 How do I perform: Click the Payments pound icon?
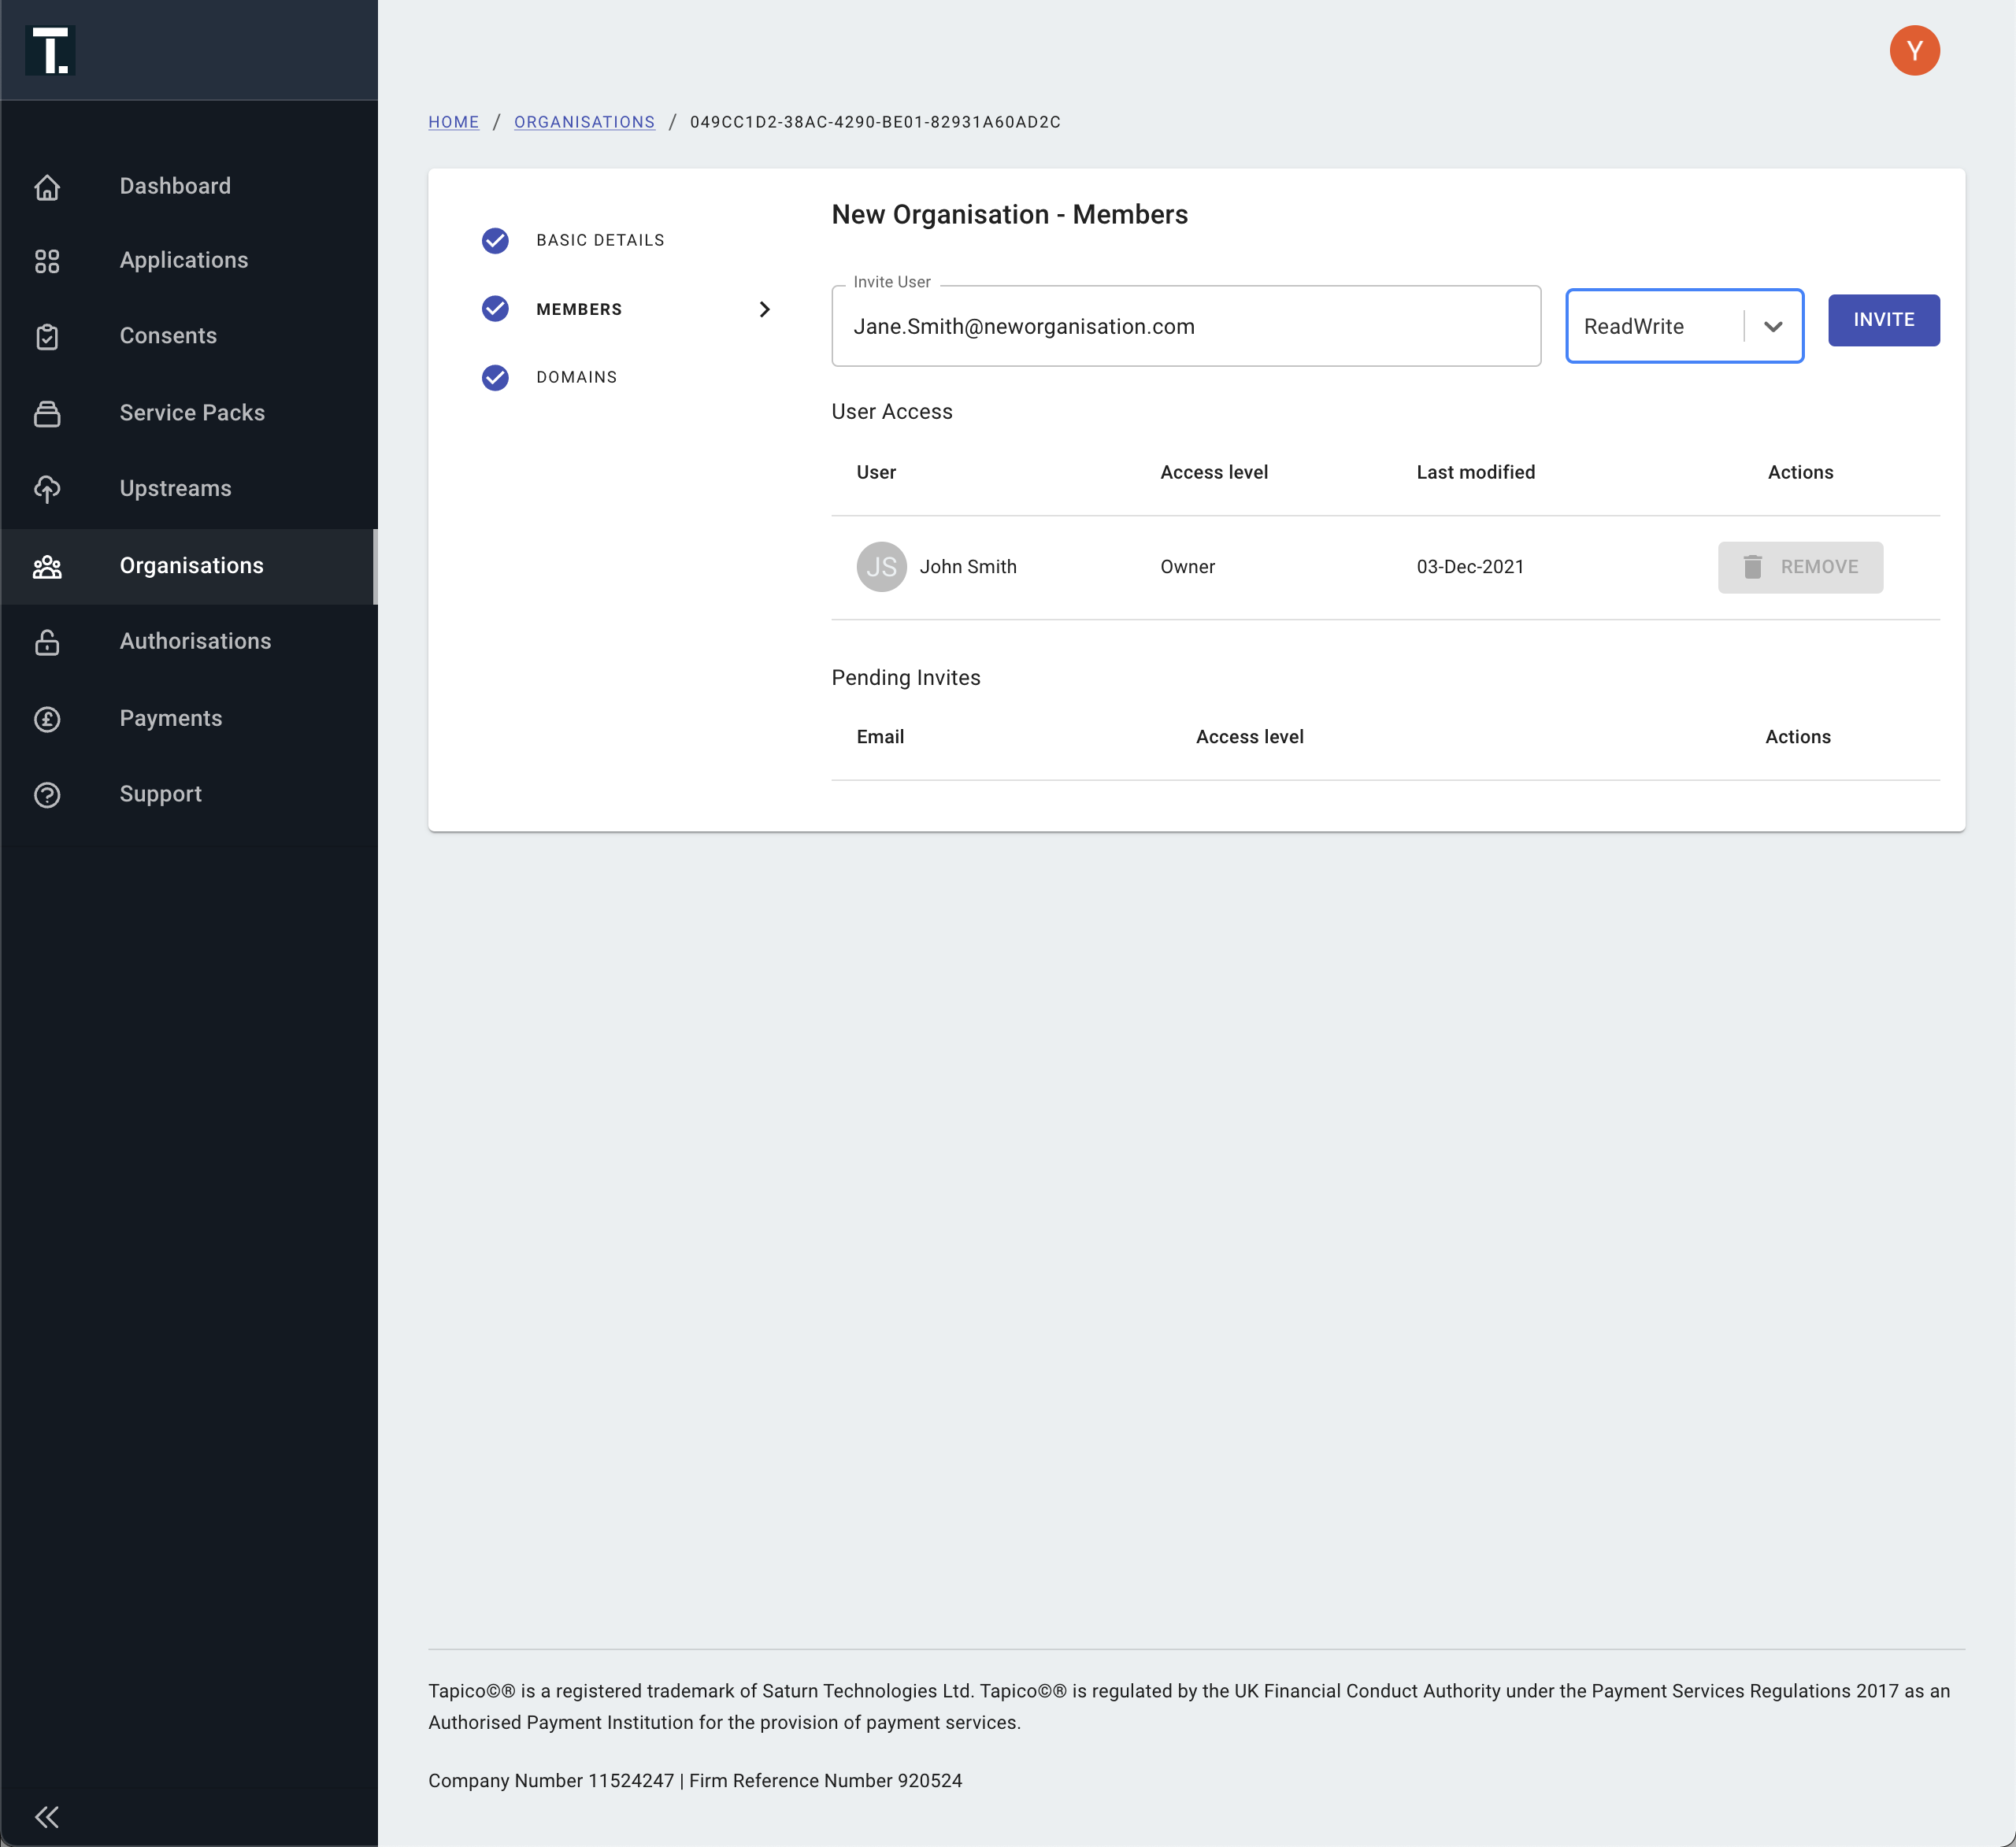[47, 719]
